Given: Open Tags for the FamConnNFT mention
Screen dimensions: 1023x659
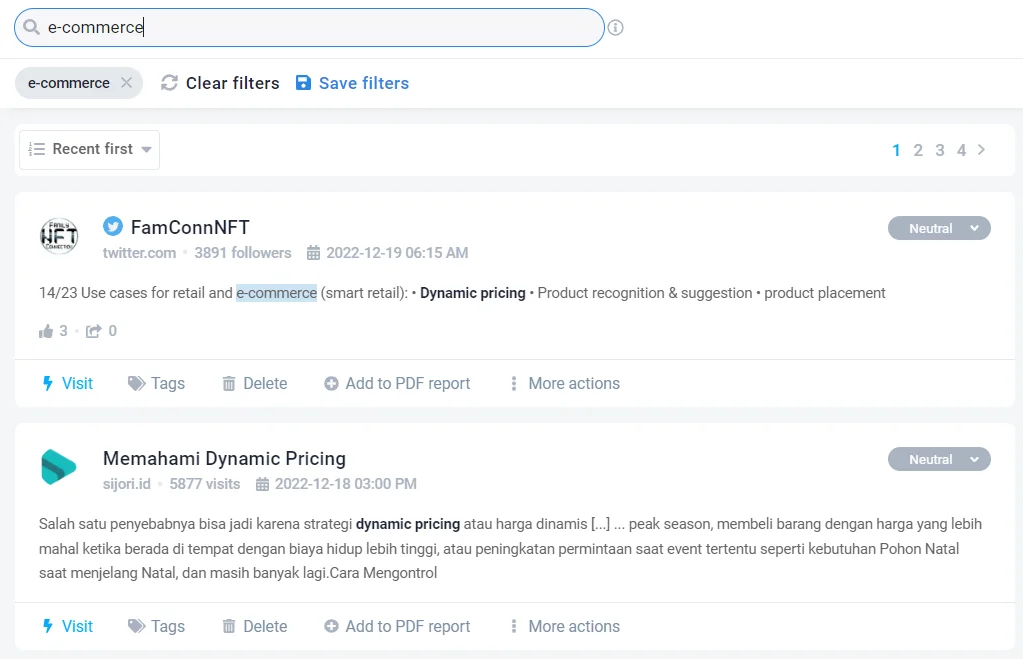Looking at the screenshot, I should click(x=157, y=384).
